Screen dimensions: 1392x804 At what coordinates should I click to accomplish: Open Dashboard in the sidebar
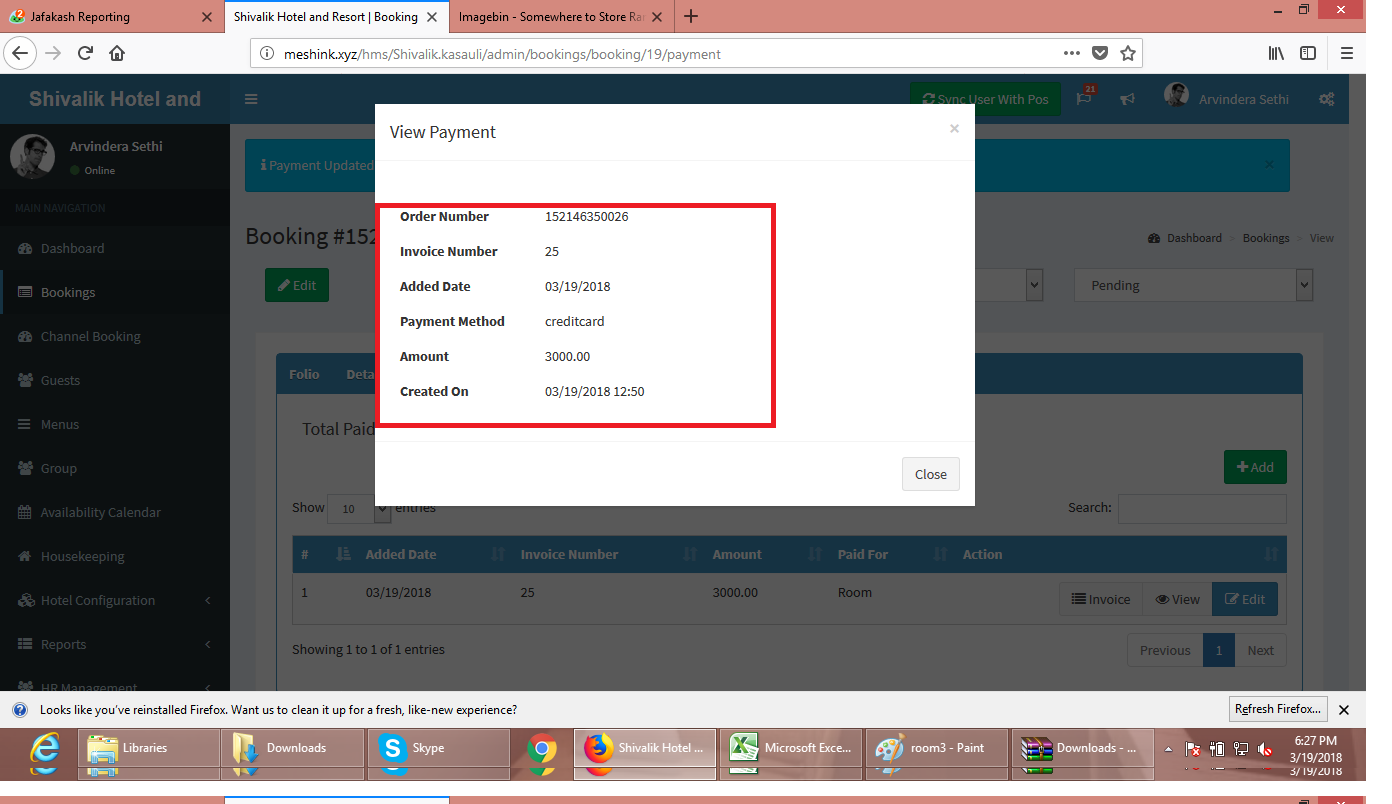[115, 248]
